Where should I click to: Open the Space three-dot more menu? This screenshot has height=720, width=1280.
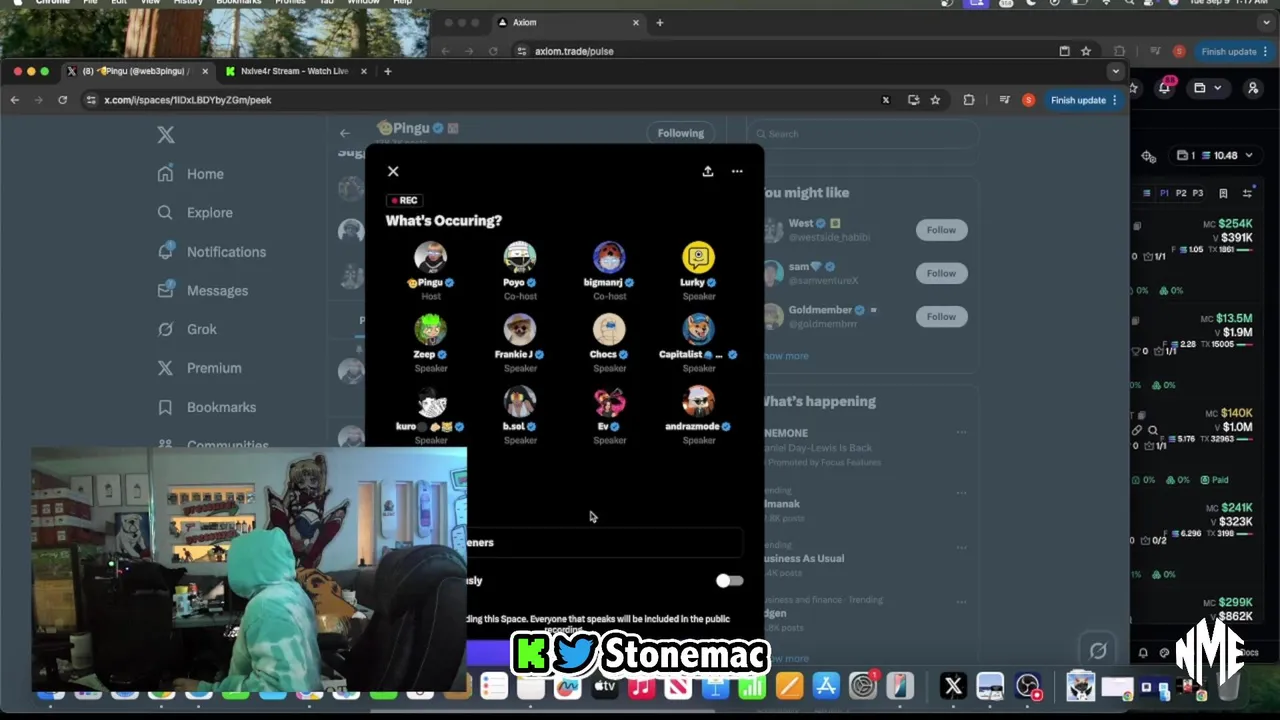[x=737, y=171]
